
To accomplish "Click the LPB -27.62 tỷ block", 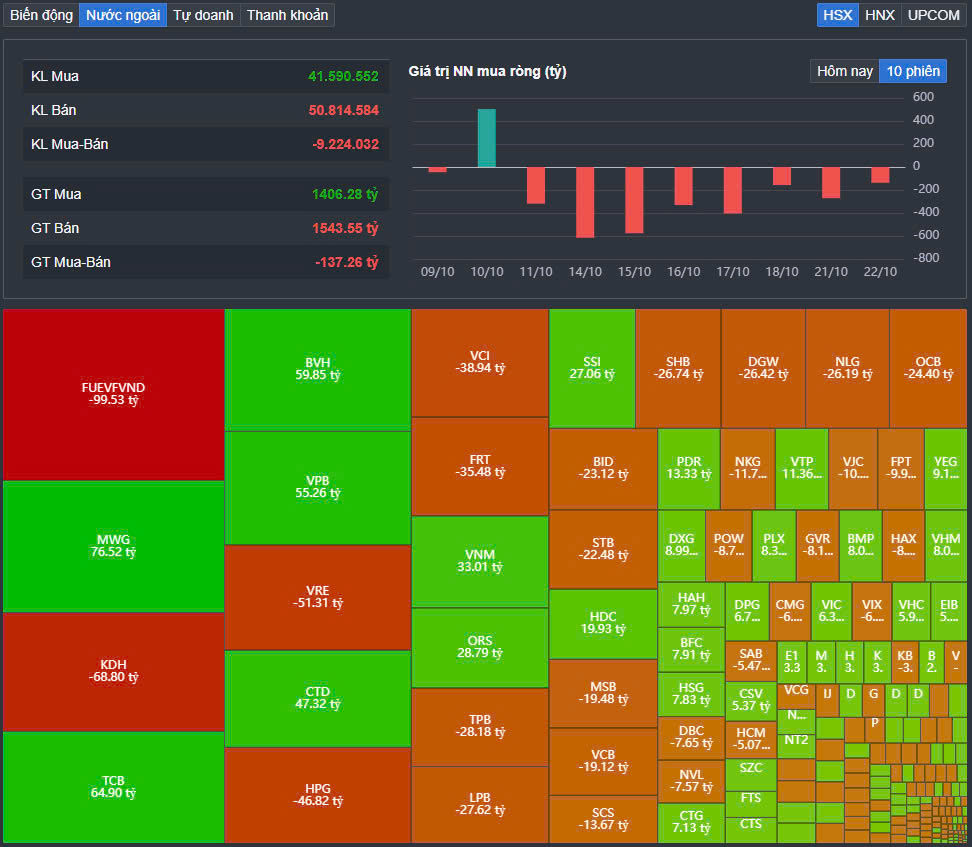I will coord(480,804).
